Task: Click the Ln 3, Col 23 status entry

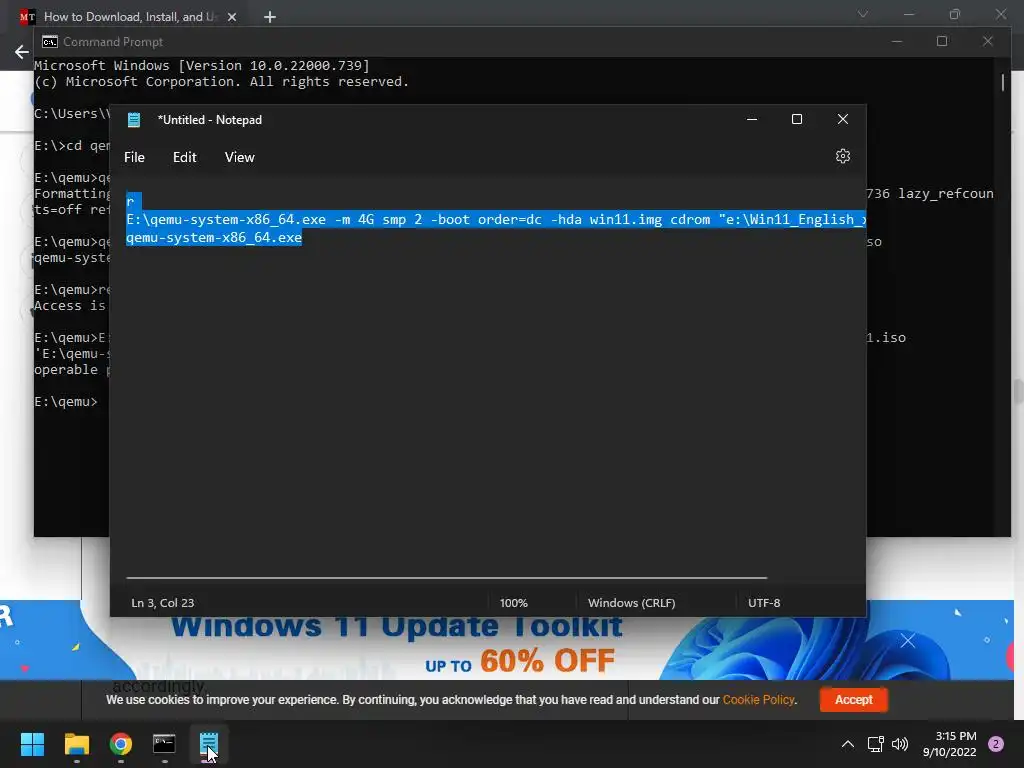Action: pos(163,603)
